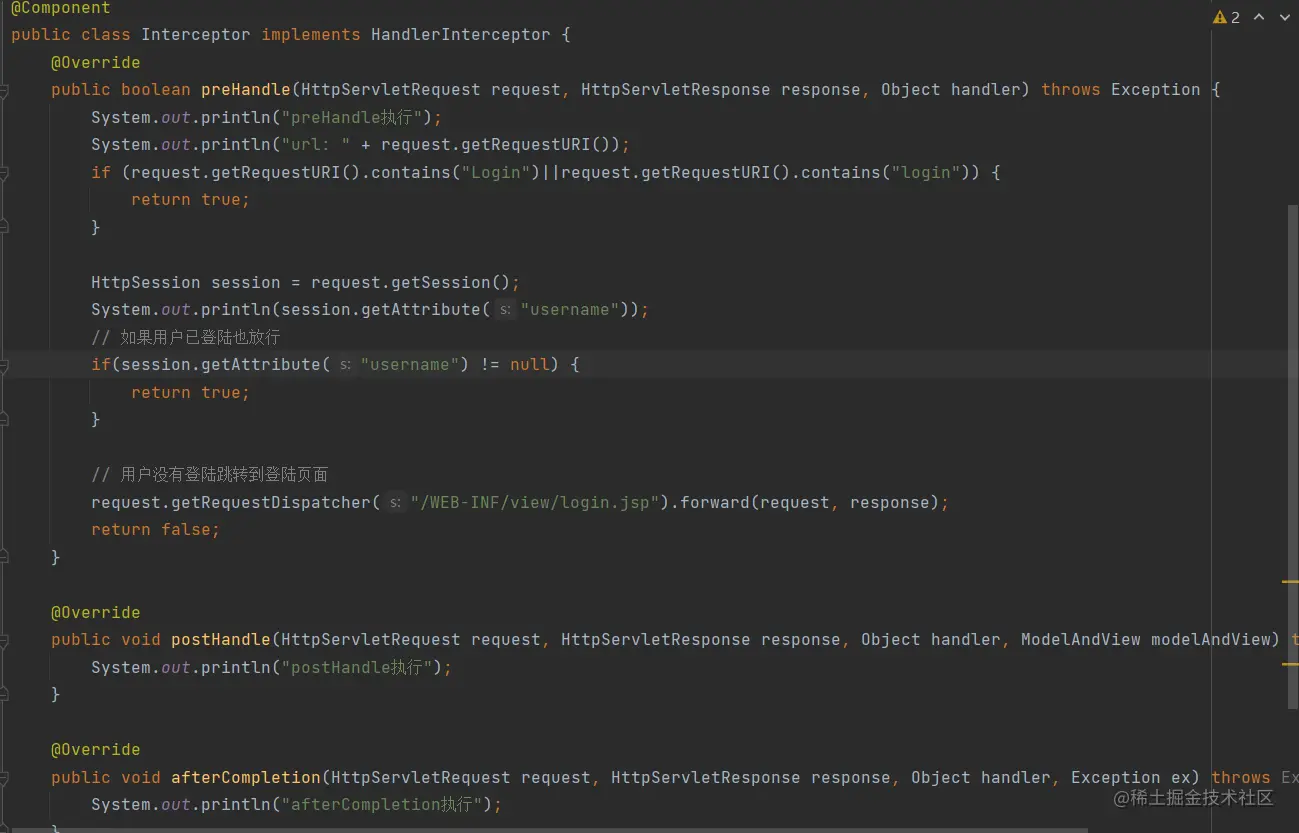The width and height of the screenshot is (1299, 833).
Task: Collapse the postHandle method fold marker
Action: click(x=4, y=640)
